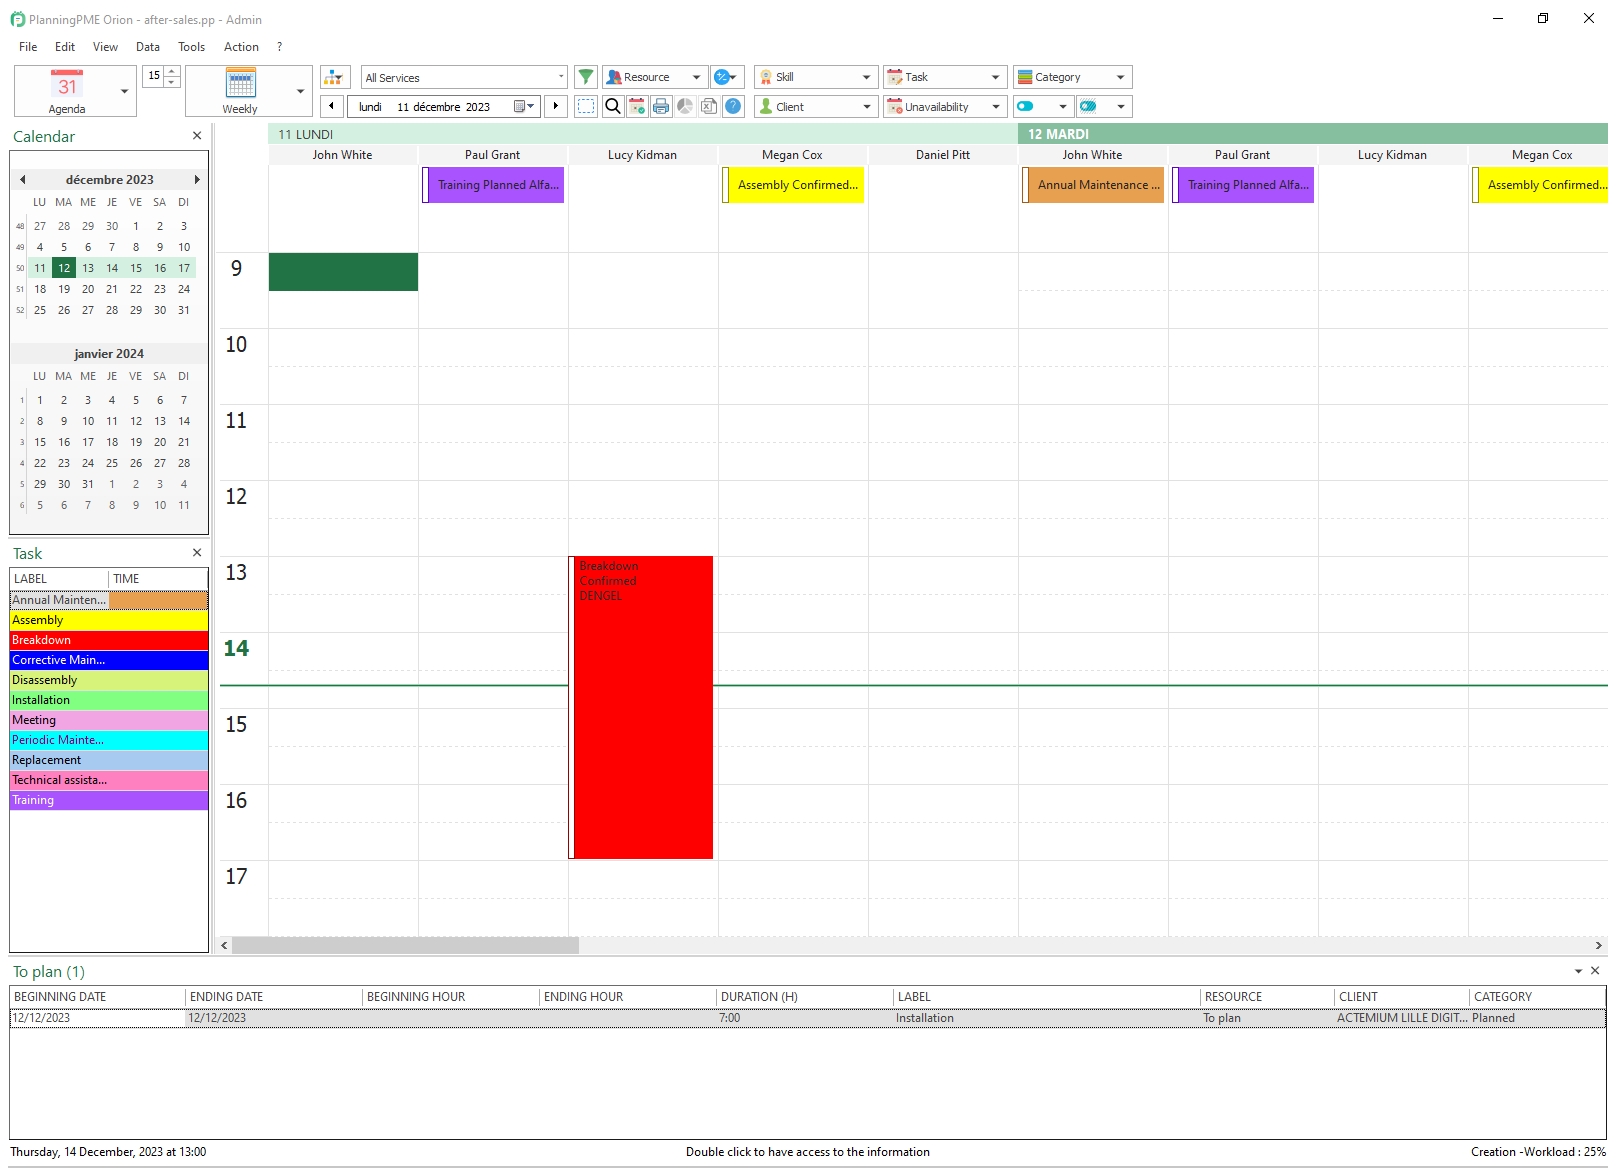Click the add calendar event icon

[637, 106]
